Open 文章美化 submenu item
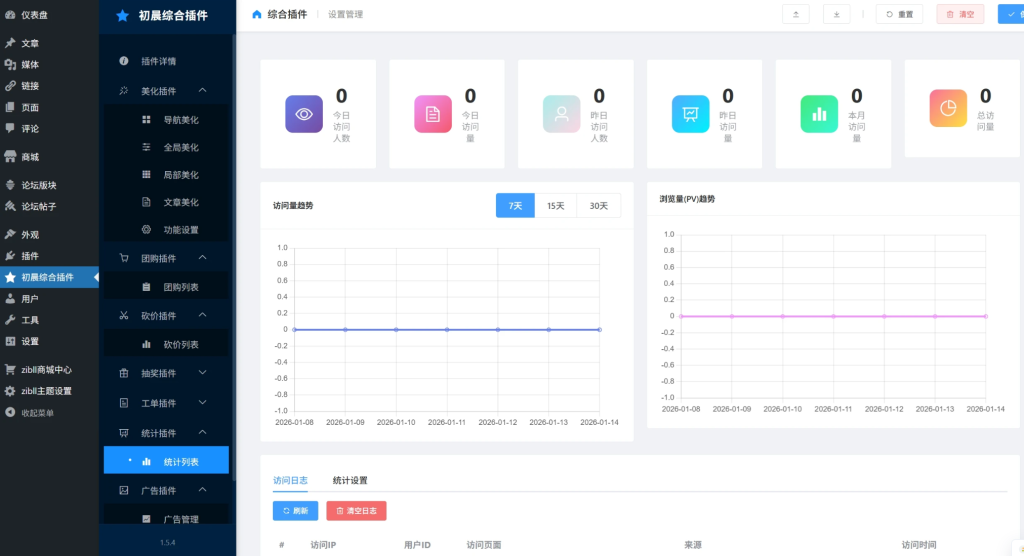 click(x=167, y=202)
